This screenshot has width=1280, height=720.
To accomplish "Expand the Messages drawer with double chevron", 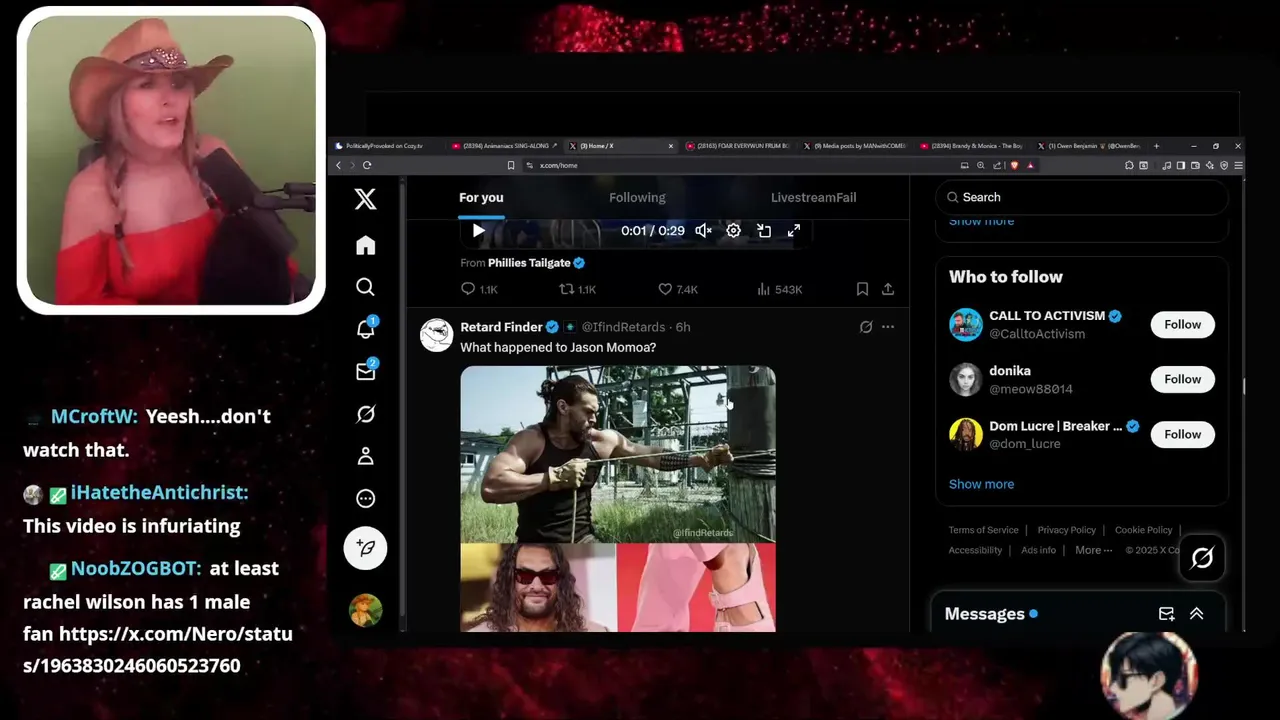I will 1196,614.
